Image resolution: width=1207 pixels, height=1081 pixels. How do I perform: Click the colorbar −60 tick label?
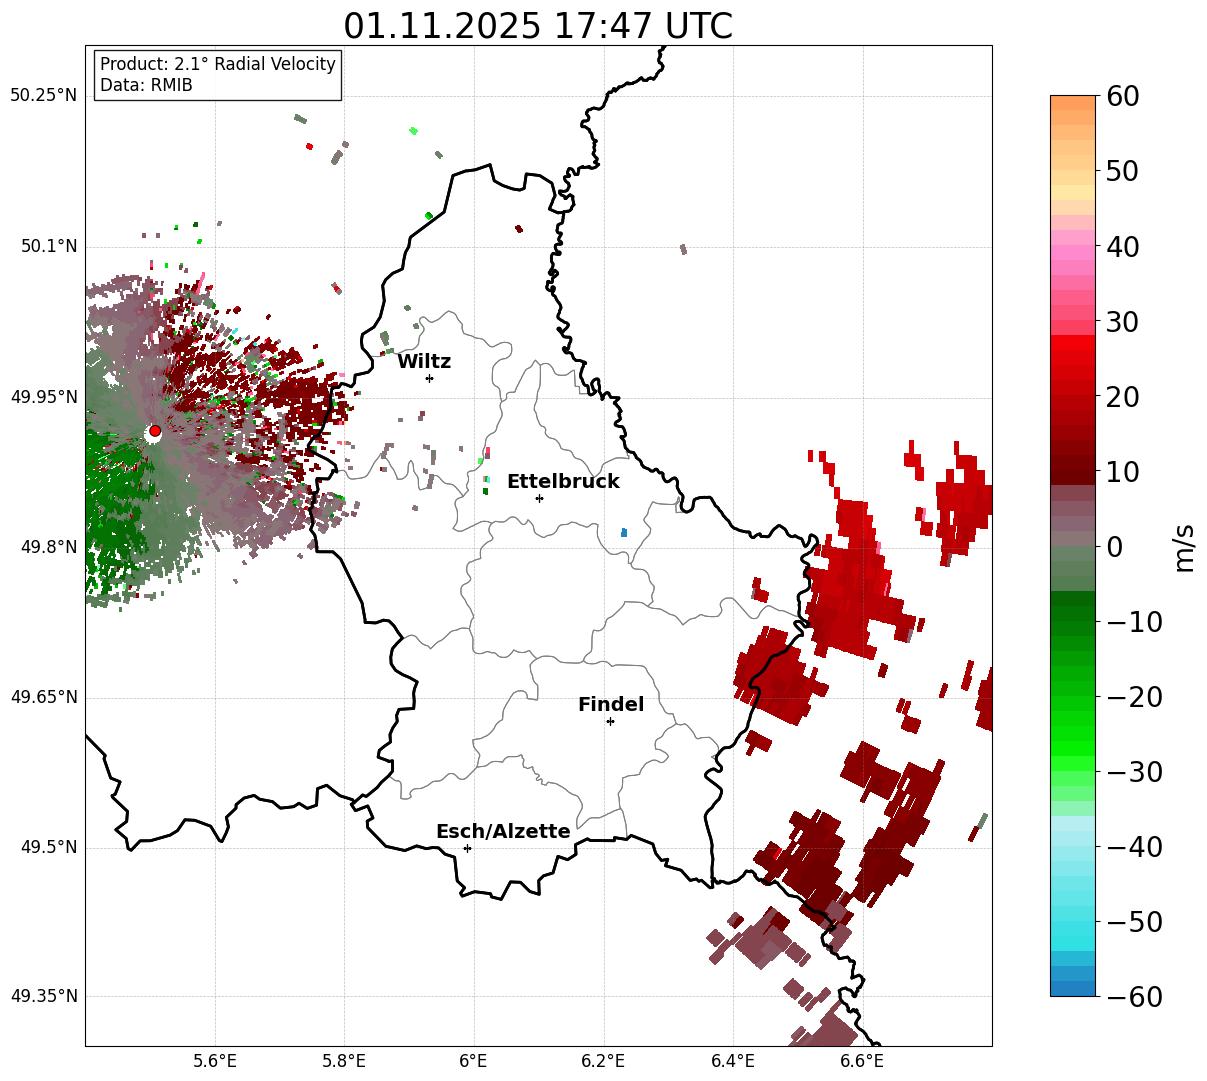pos(1134,996)
